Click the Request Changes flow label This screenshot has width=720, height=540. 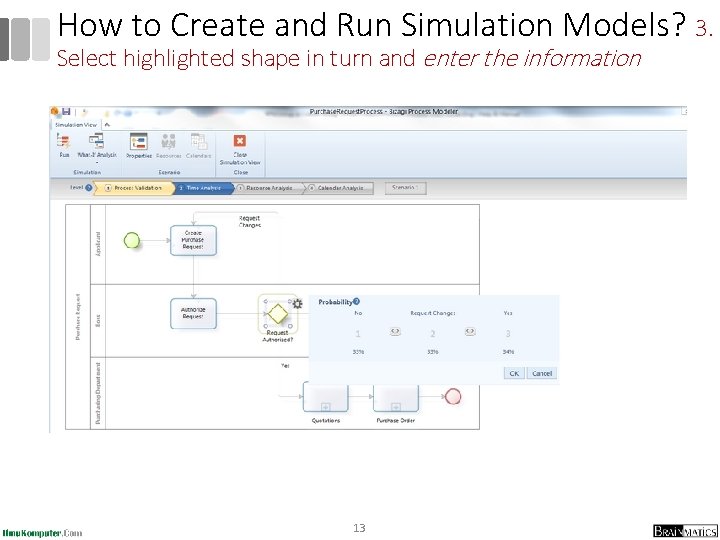point(249,222)
